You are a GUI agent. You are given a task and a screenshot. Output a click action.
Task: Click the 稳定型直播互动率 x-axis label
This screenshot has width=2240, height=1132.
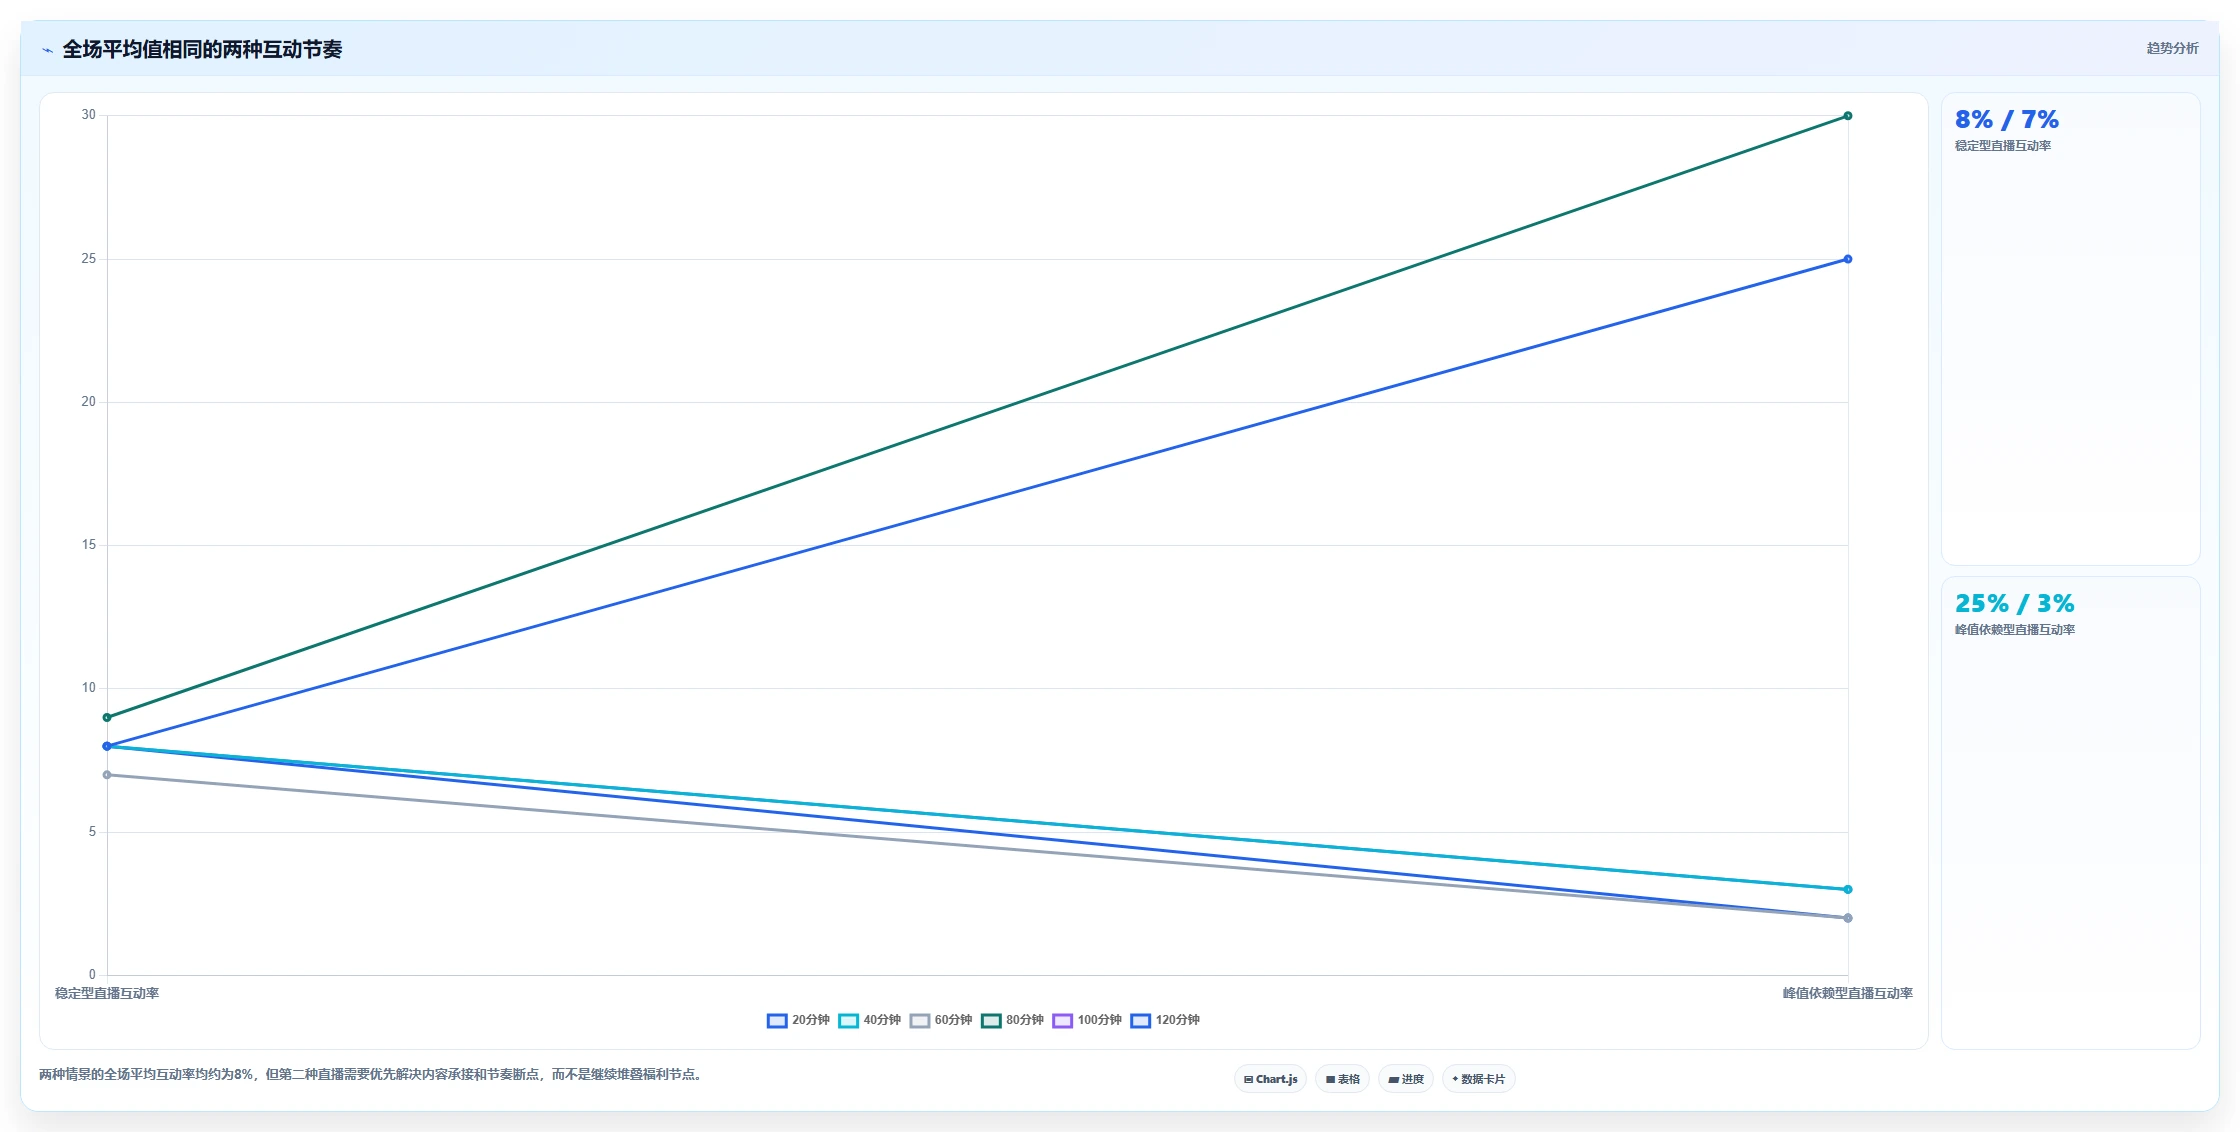[x=107, y=993]
